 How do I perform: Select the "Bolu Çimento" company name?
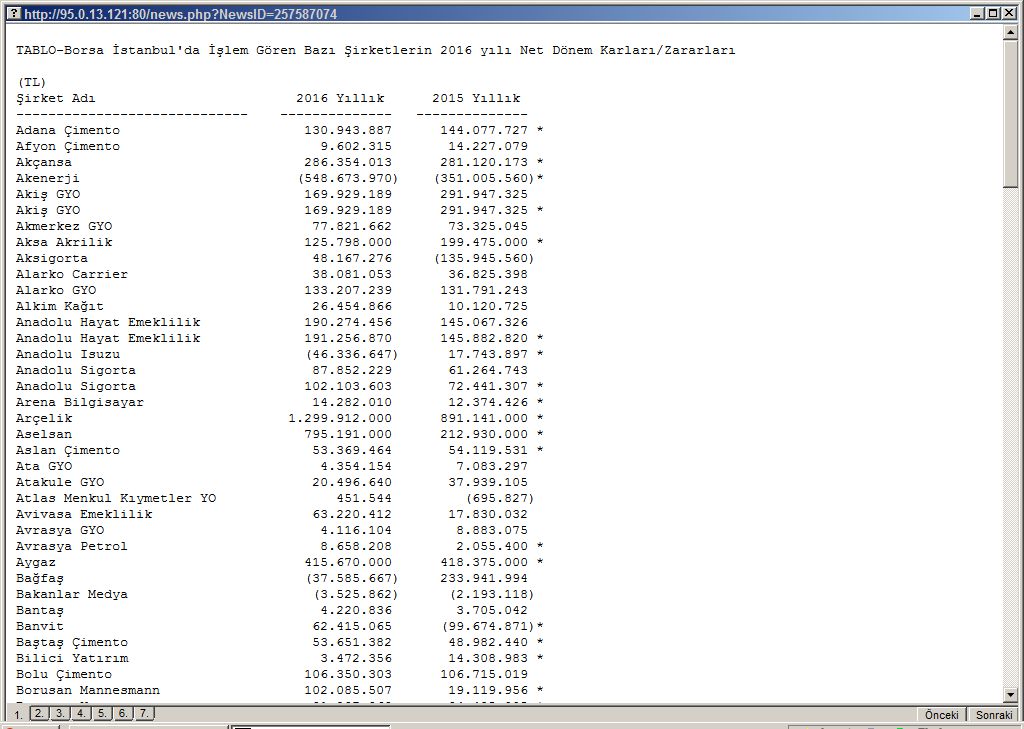(x=64, y=675)
